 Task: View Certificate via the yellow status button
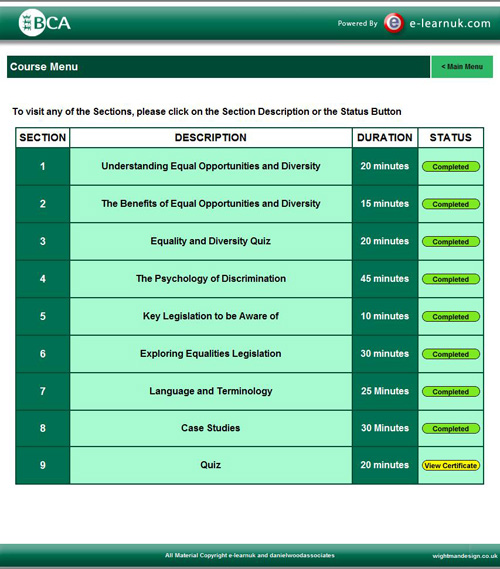pos(451,466)
